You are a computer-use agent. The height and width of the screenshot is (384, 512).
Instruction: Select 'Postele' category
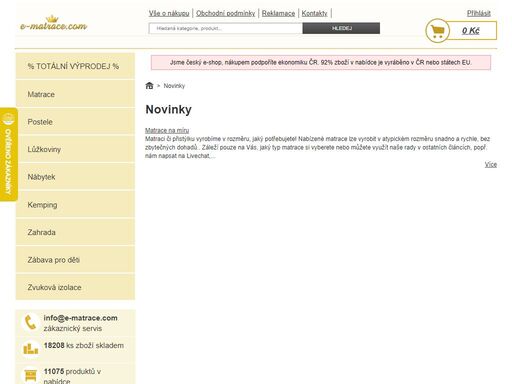click(75, 122)
